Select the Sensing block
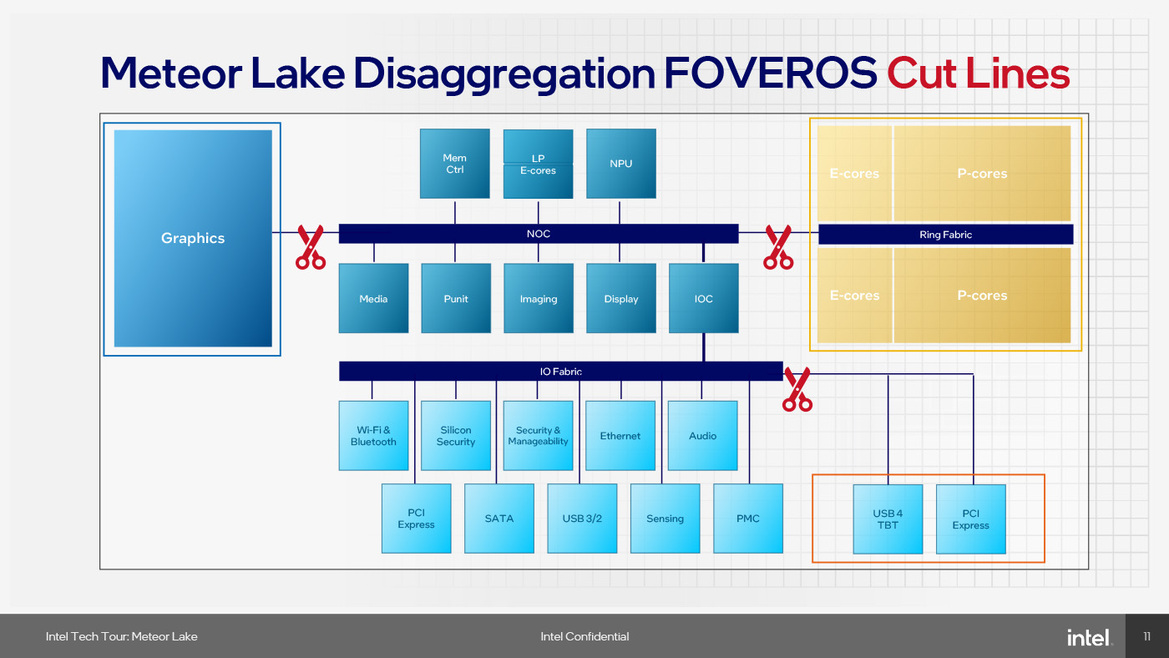 click(665, 519)
